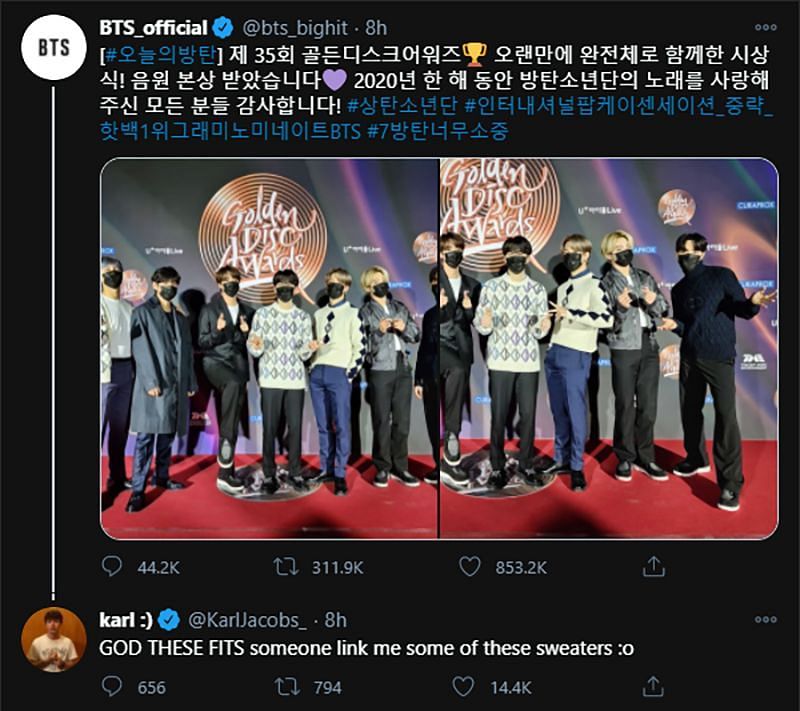Share the BTS_official tweet
Screen dimensions: 800x711
click(654, 567)
